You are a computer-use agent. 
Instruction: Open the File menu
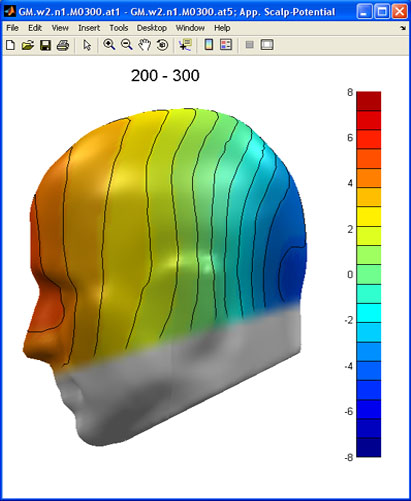pyautogui.click(x=12, y=28)
